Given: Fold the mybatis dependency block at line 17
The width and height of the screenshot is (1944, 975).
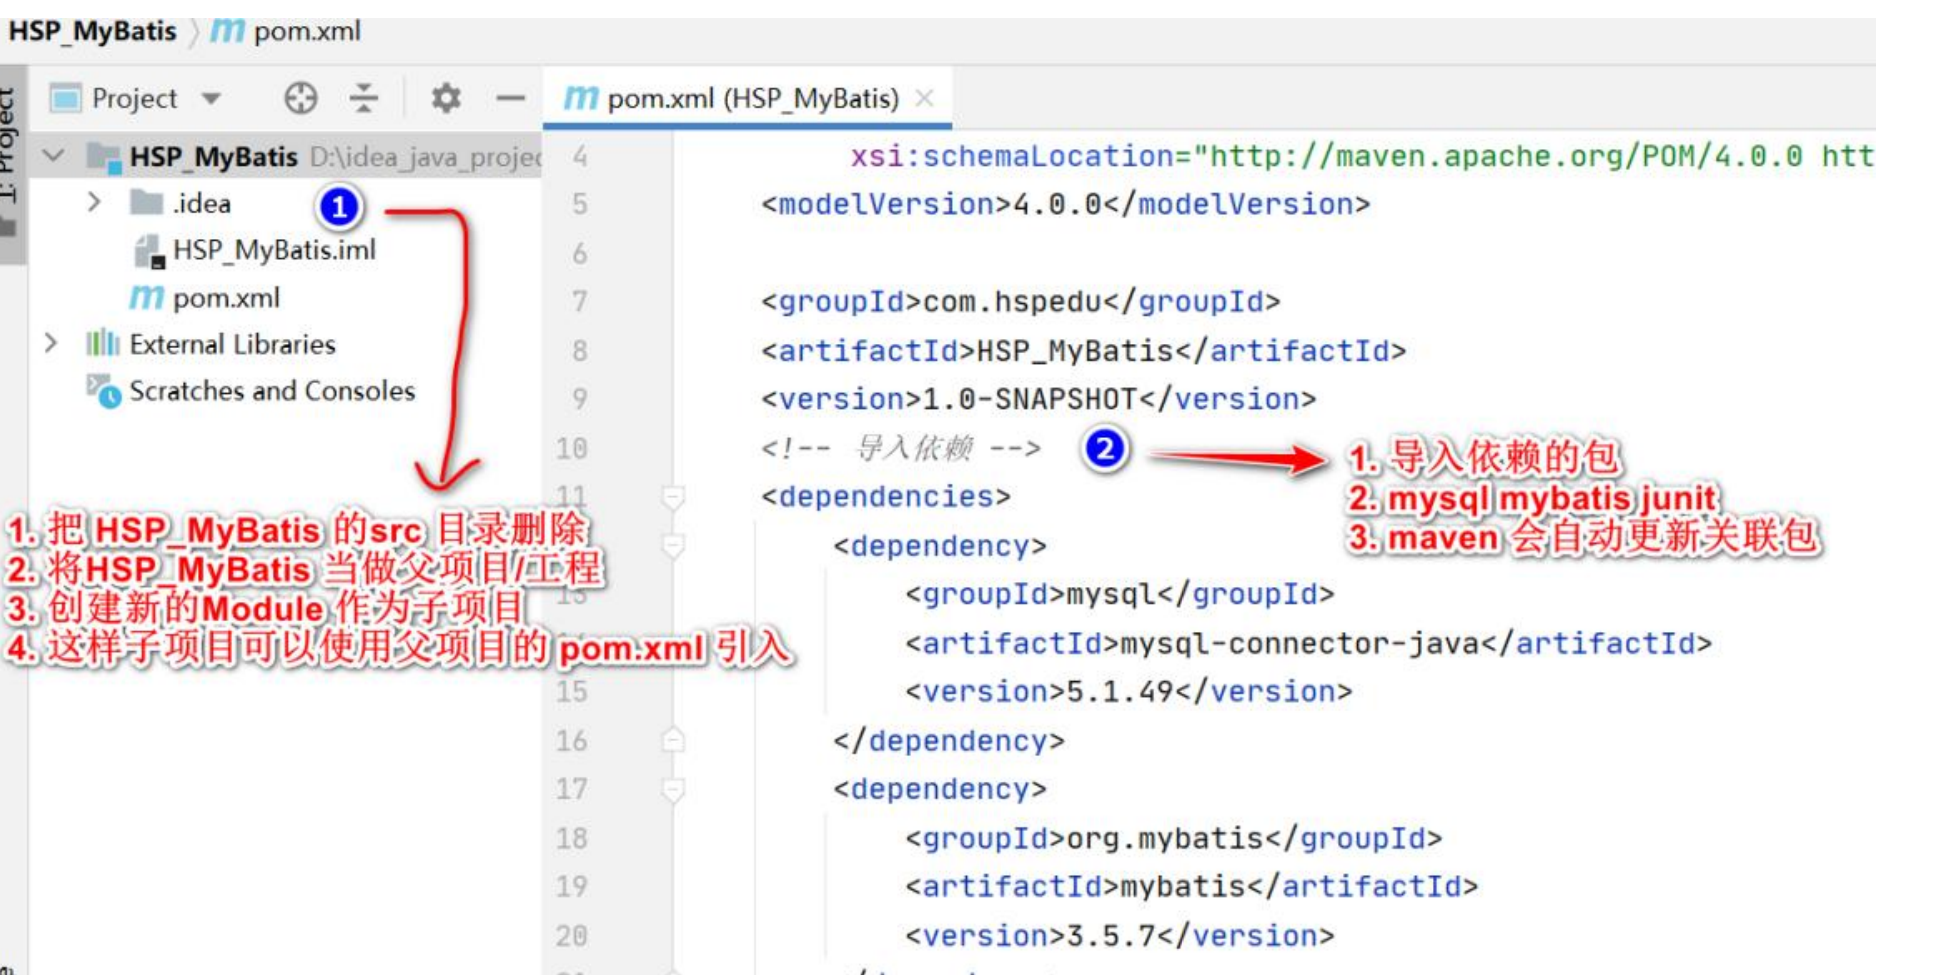Looking at the screenshot, I should click(673, 790).
